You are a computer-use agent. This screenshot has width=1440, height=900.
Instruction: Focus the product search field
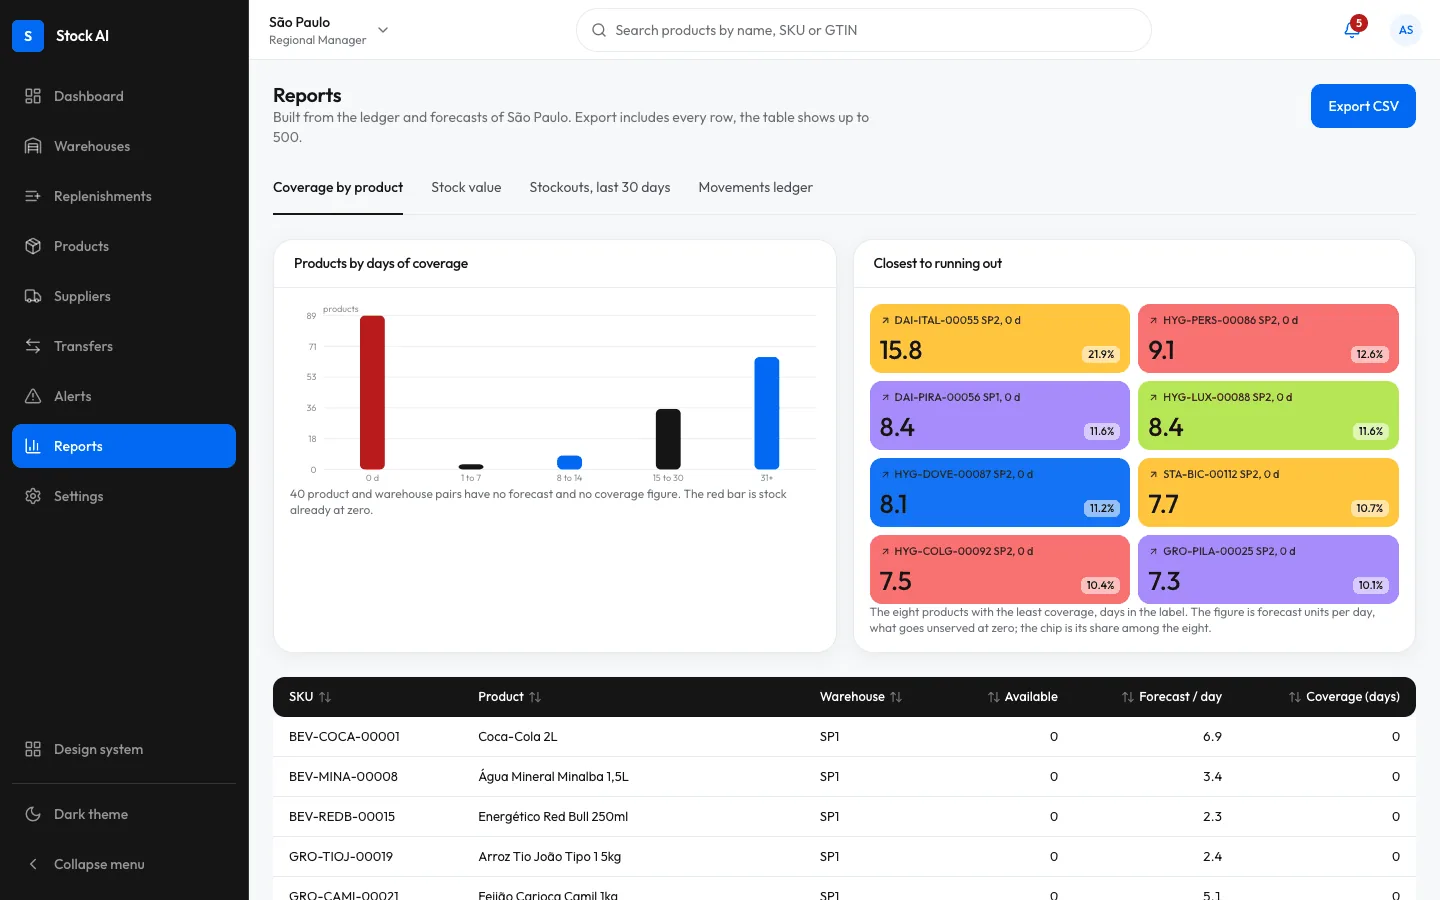864,30
